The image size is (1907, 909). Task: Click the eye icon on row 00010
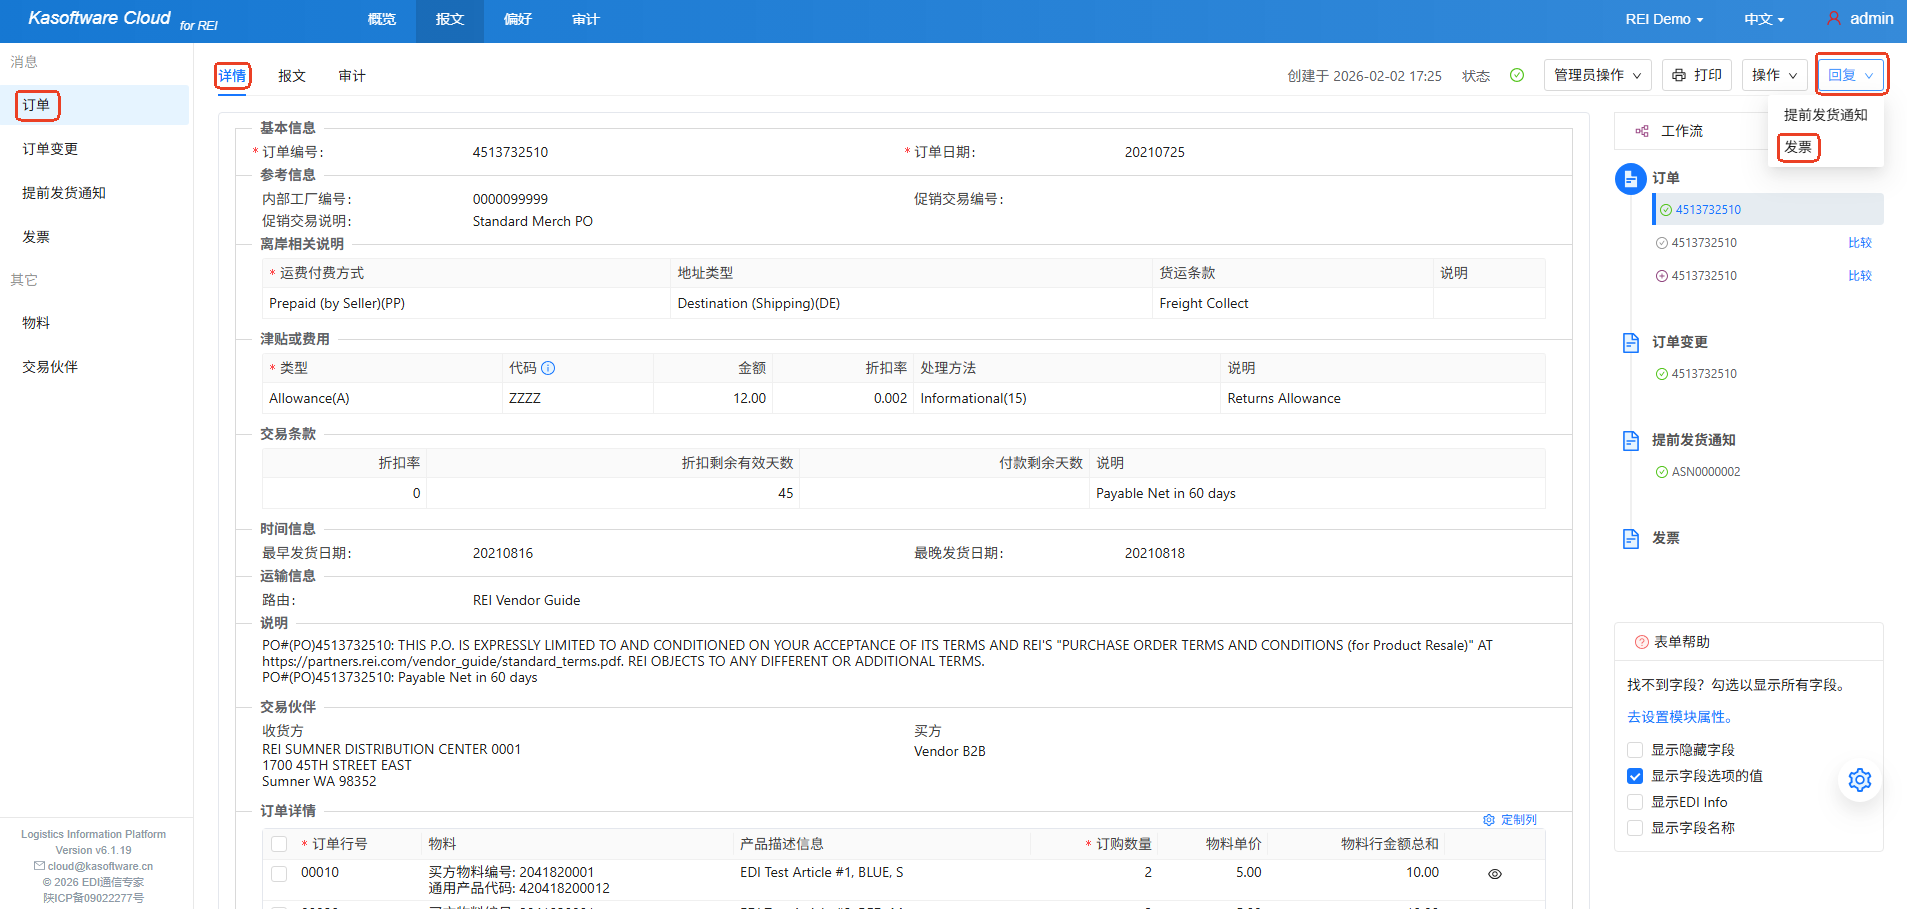1494,874
